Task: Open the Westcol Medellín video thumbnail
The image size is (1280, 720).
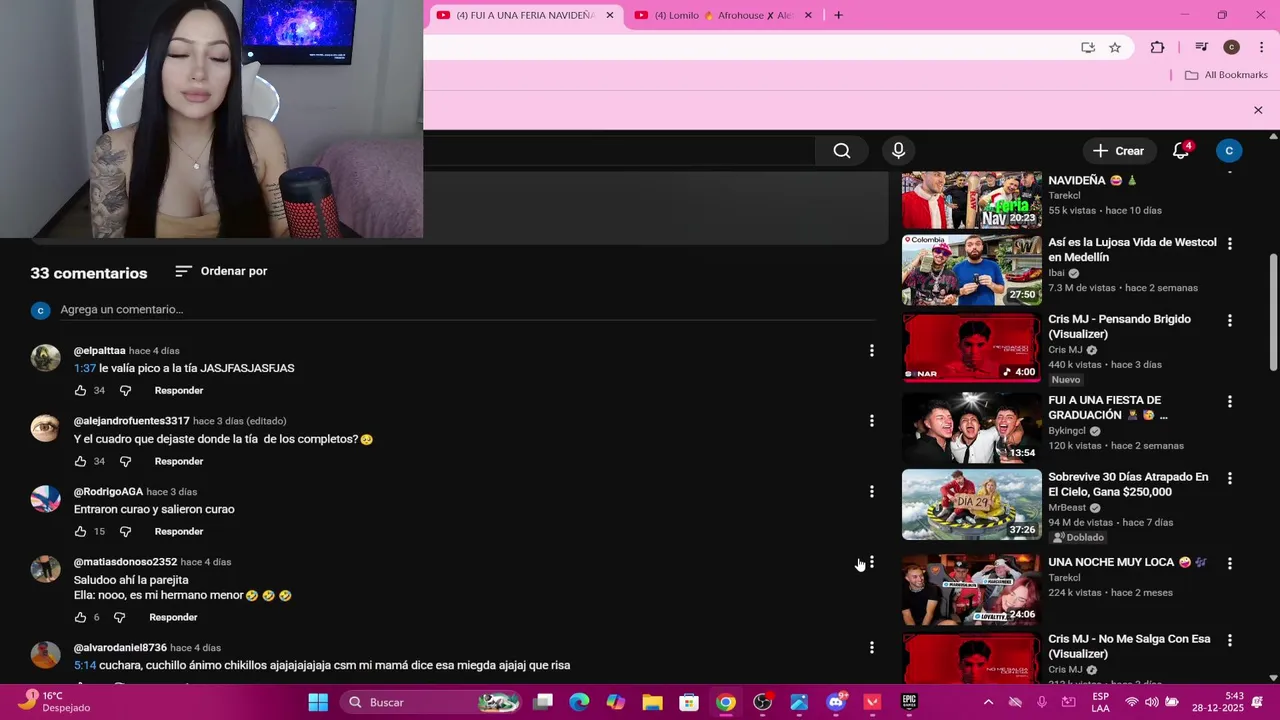Action: coord(971,270)
